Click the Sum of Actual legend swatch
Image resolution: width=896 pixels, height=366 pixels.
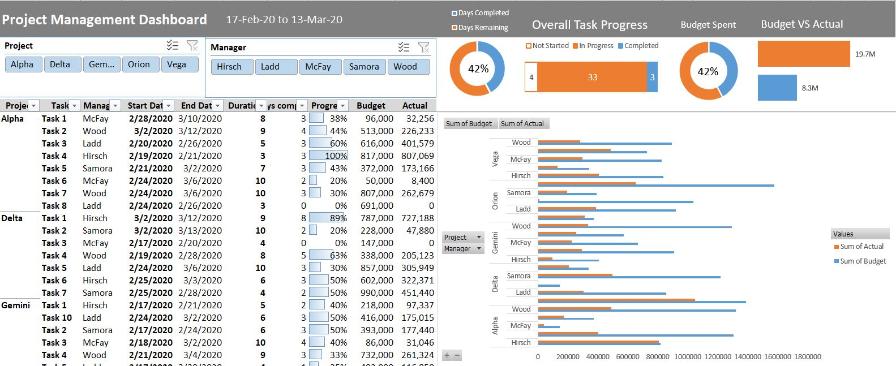(x=837, y=247)
